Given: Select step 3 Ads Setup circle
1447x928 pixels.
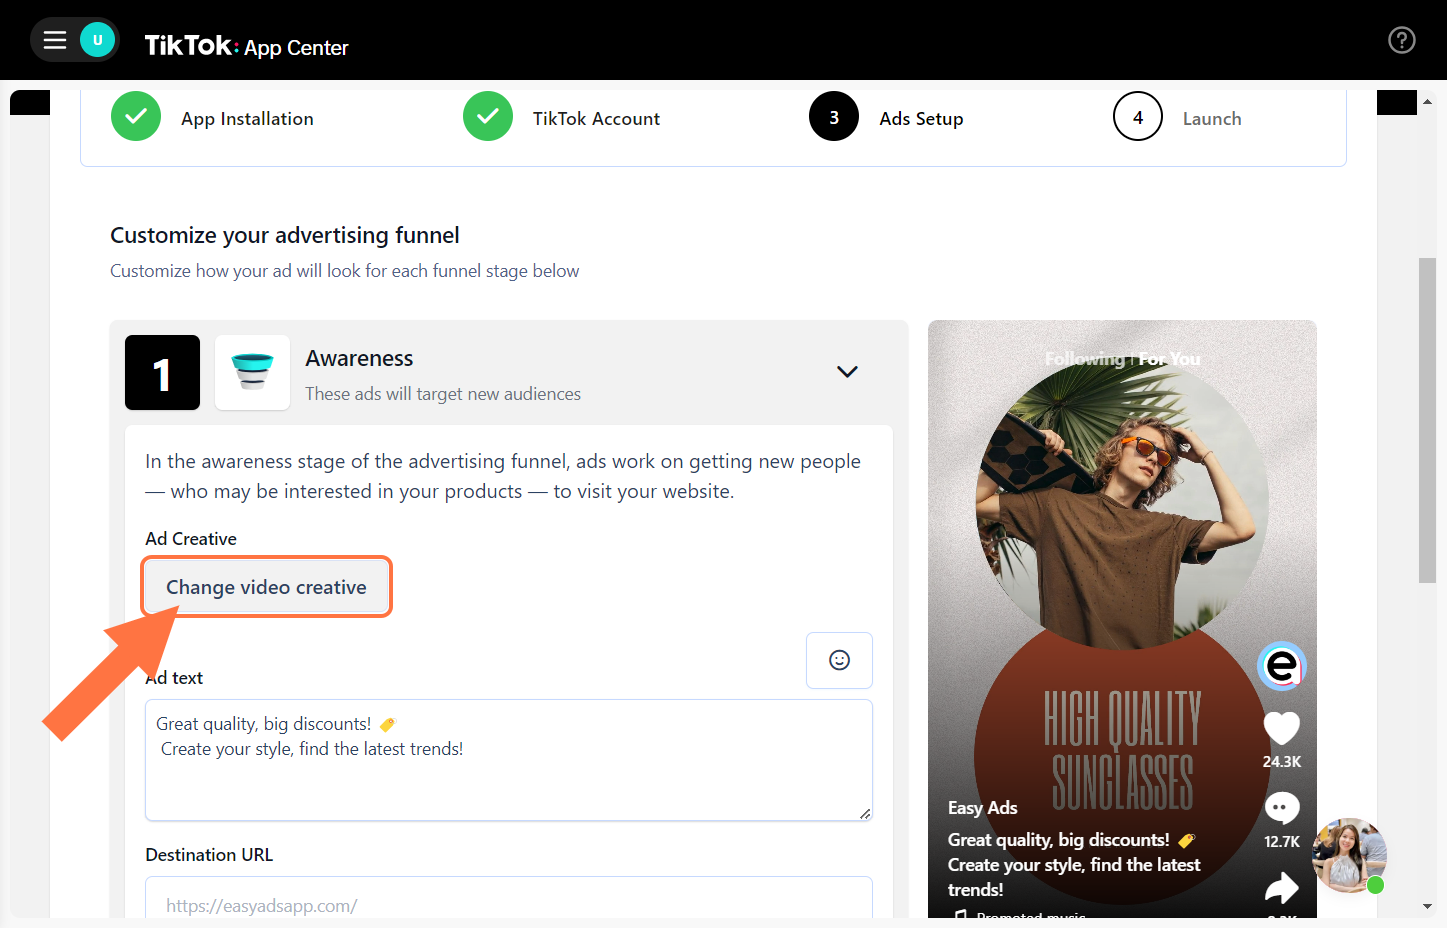Looking at the screenshot, I should click(x=833, y=116).
